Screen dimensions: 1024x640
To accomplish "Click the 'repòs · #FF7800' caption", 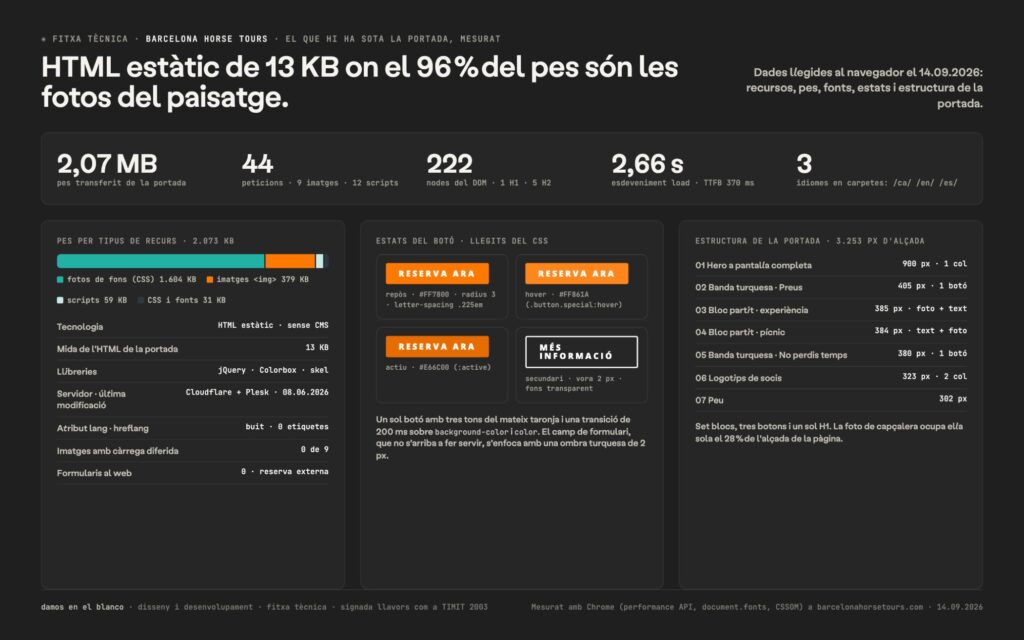I will (x=441, y=300).
